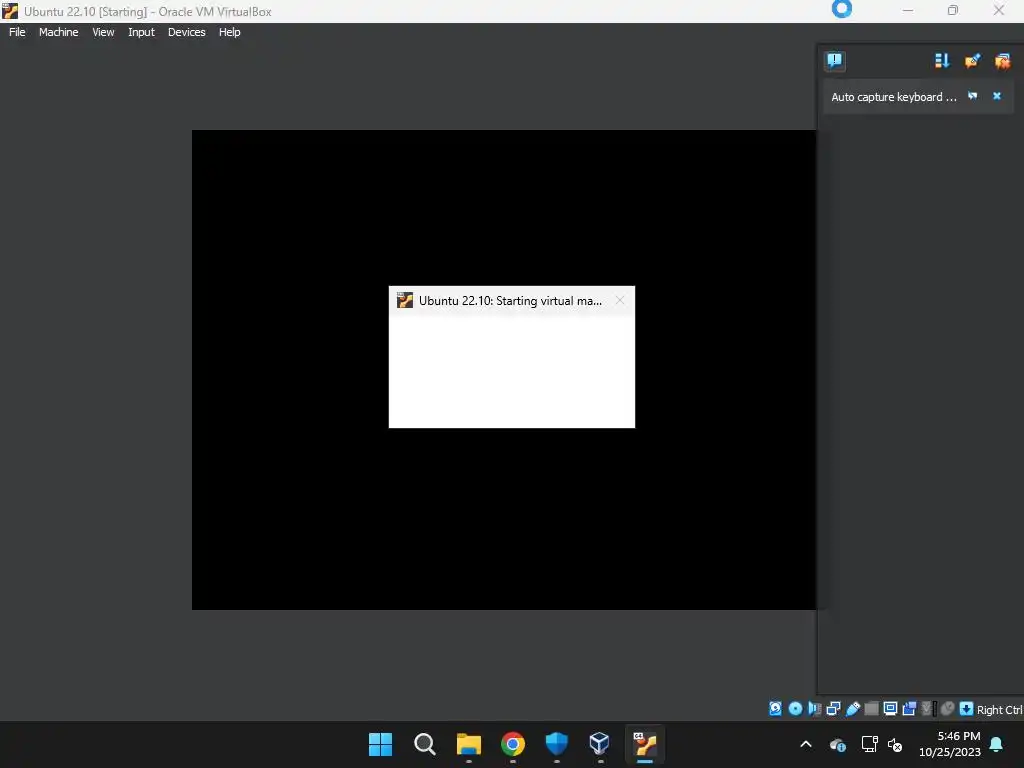
Task: Click the Cortana circle in title bar
Action: point(842,9)
